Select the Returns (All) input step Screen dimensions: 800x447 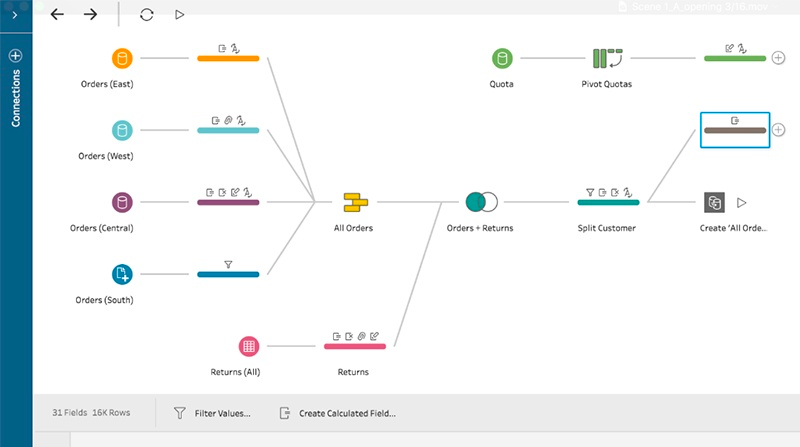pyautogui.click(x=250, y=346)
